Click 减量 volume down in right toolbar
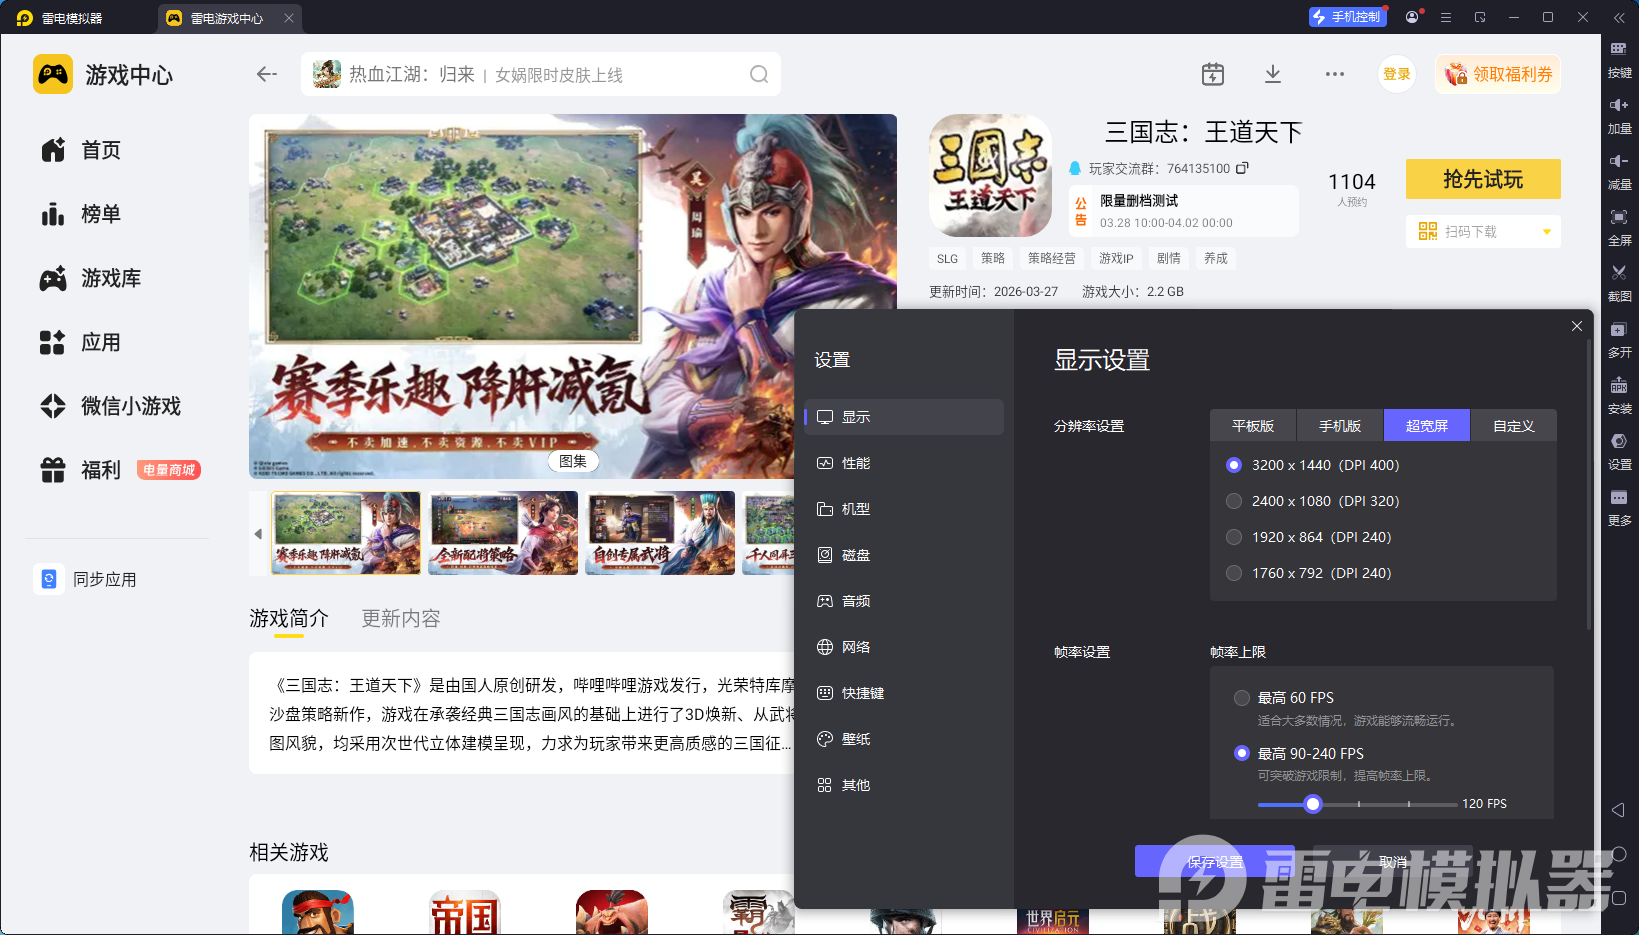Screen dimensions: 1639x935 pyautogui.click(x=1619, y=172)
